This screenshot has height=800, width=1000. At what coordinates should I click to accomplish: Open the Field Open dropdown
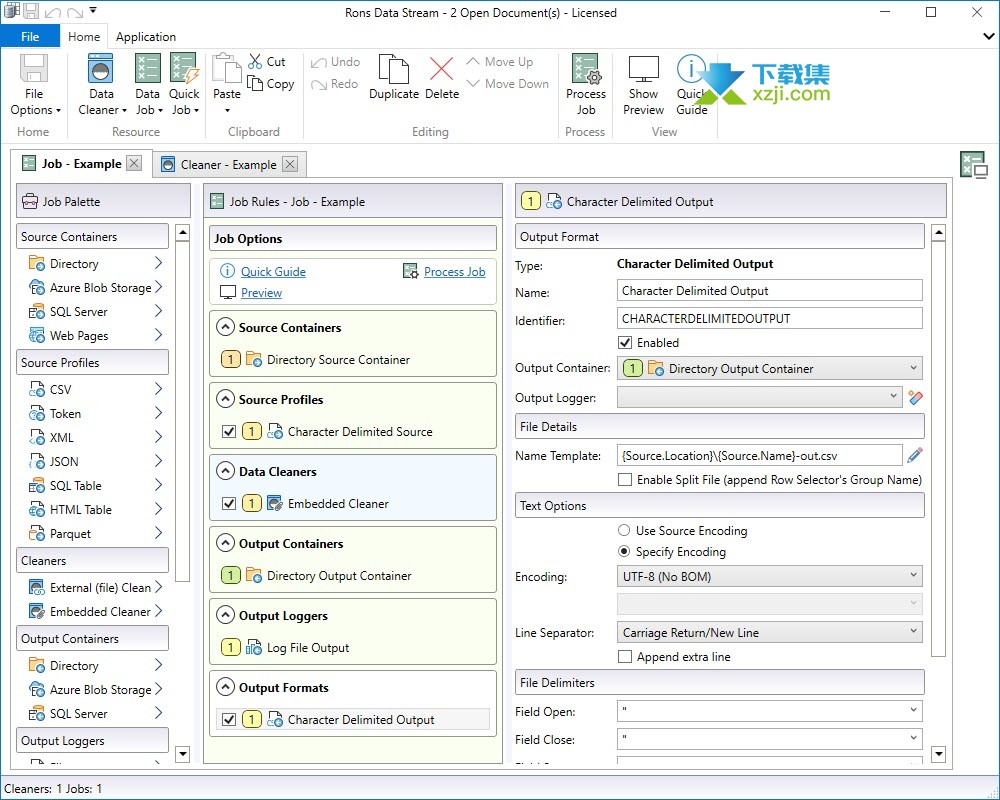770,711
